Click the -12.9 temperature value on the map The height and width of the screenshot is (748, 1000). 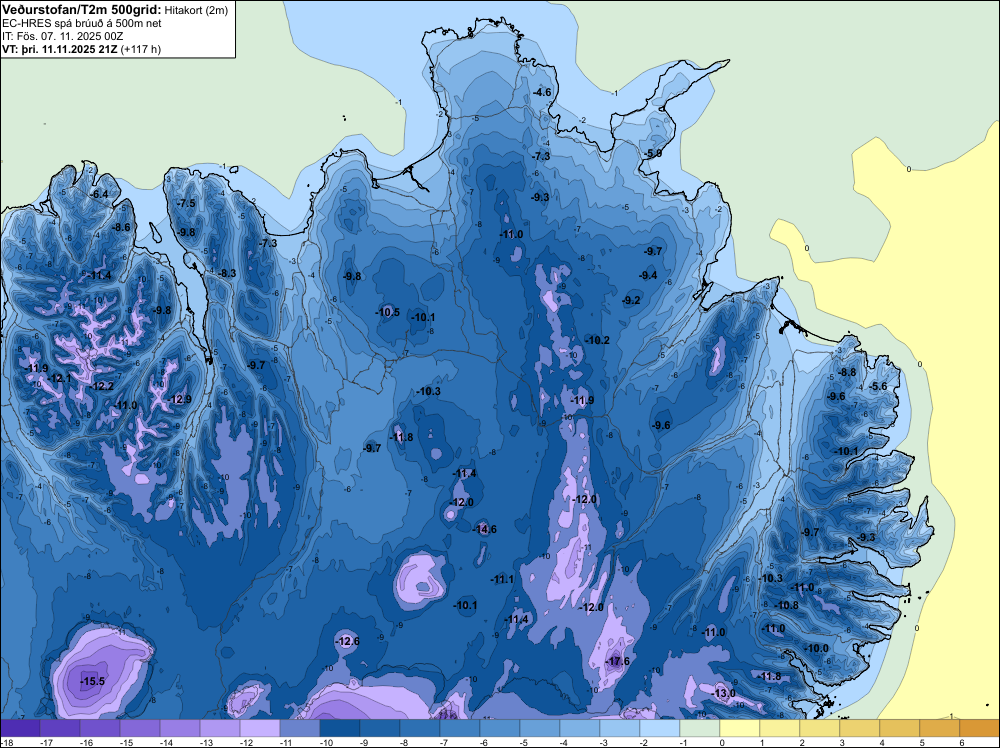[x=179, y=400]
